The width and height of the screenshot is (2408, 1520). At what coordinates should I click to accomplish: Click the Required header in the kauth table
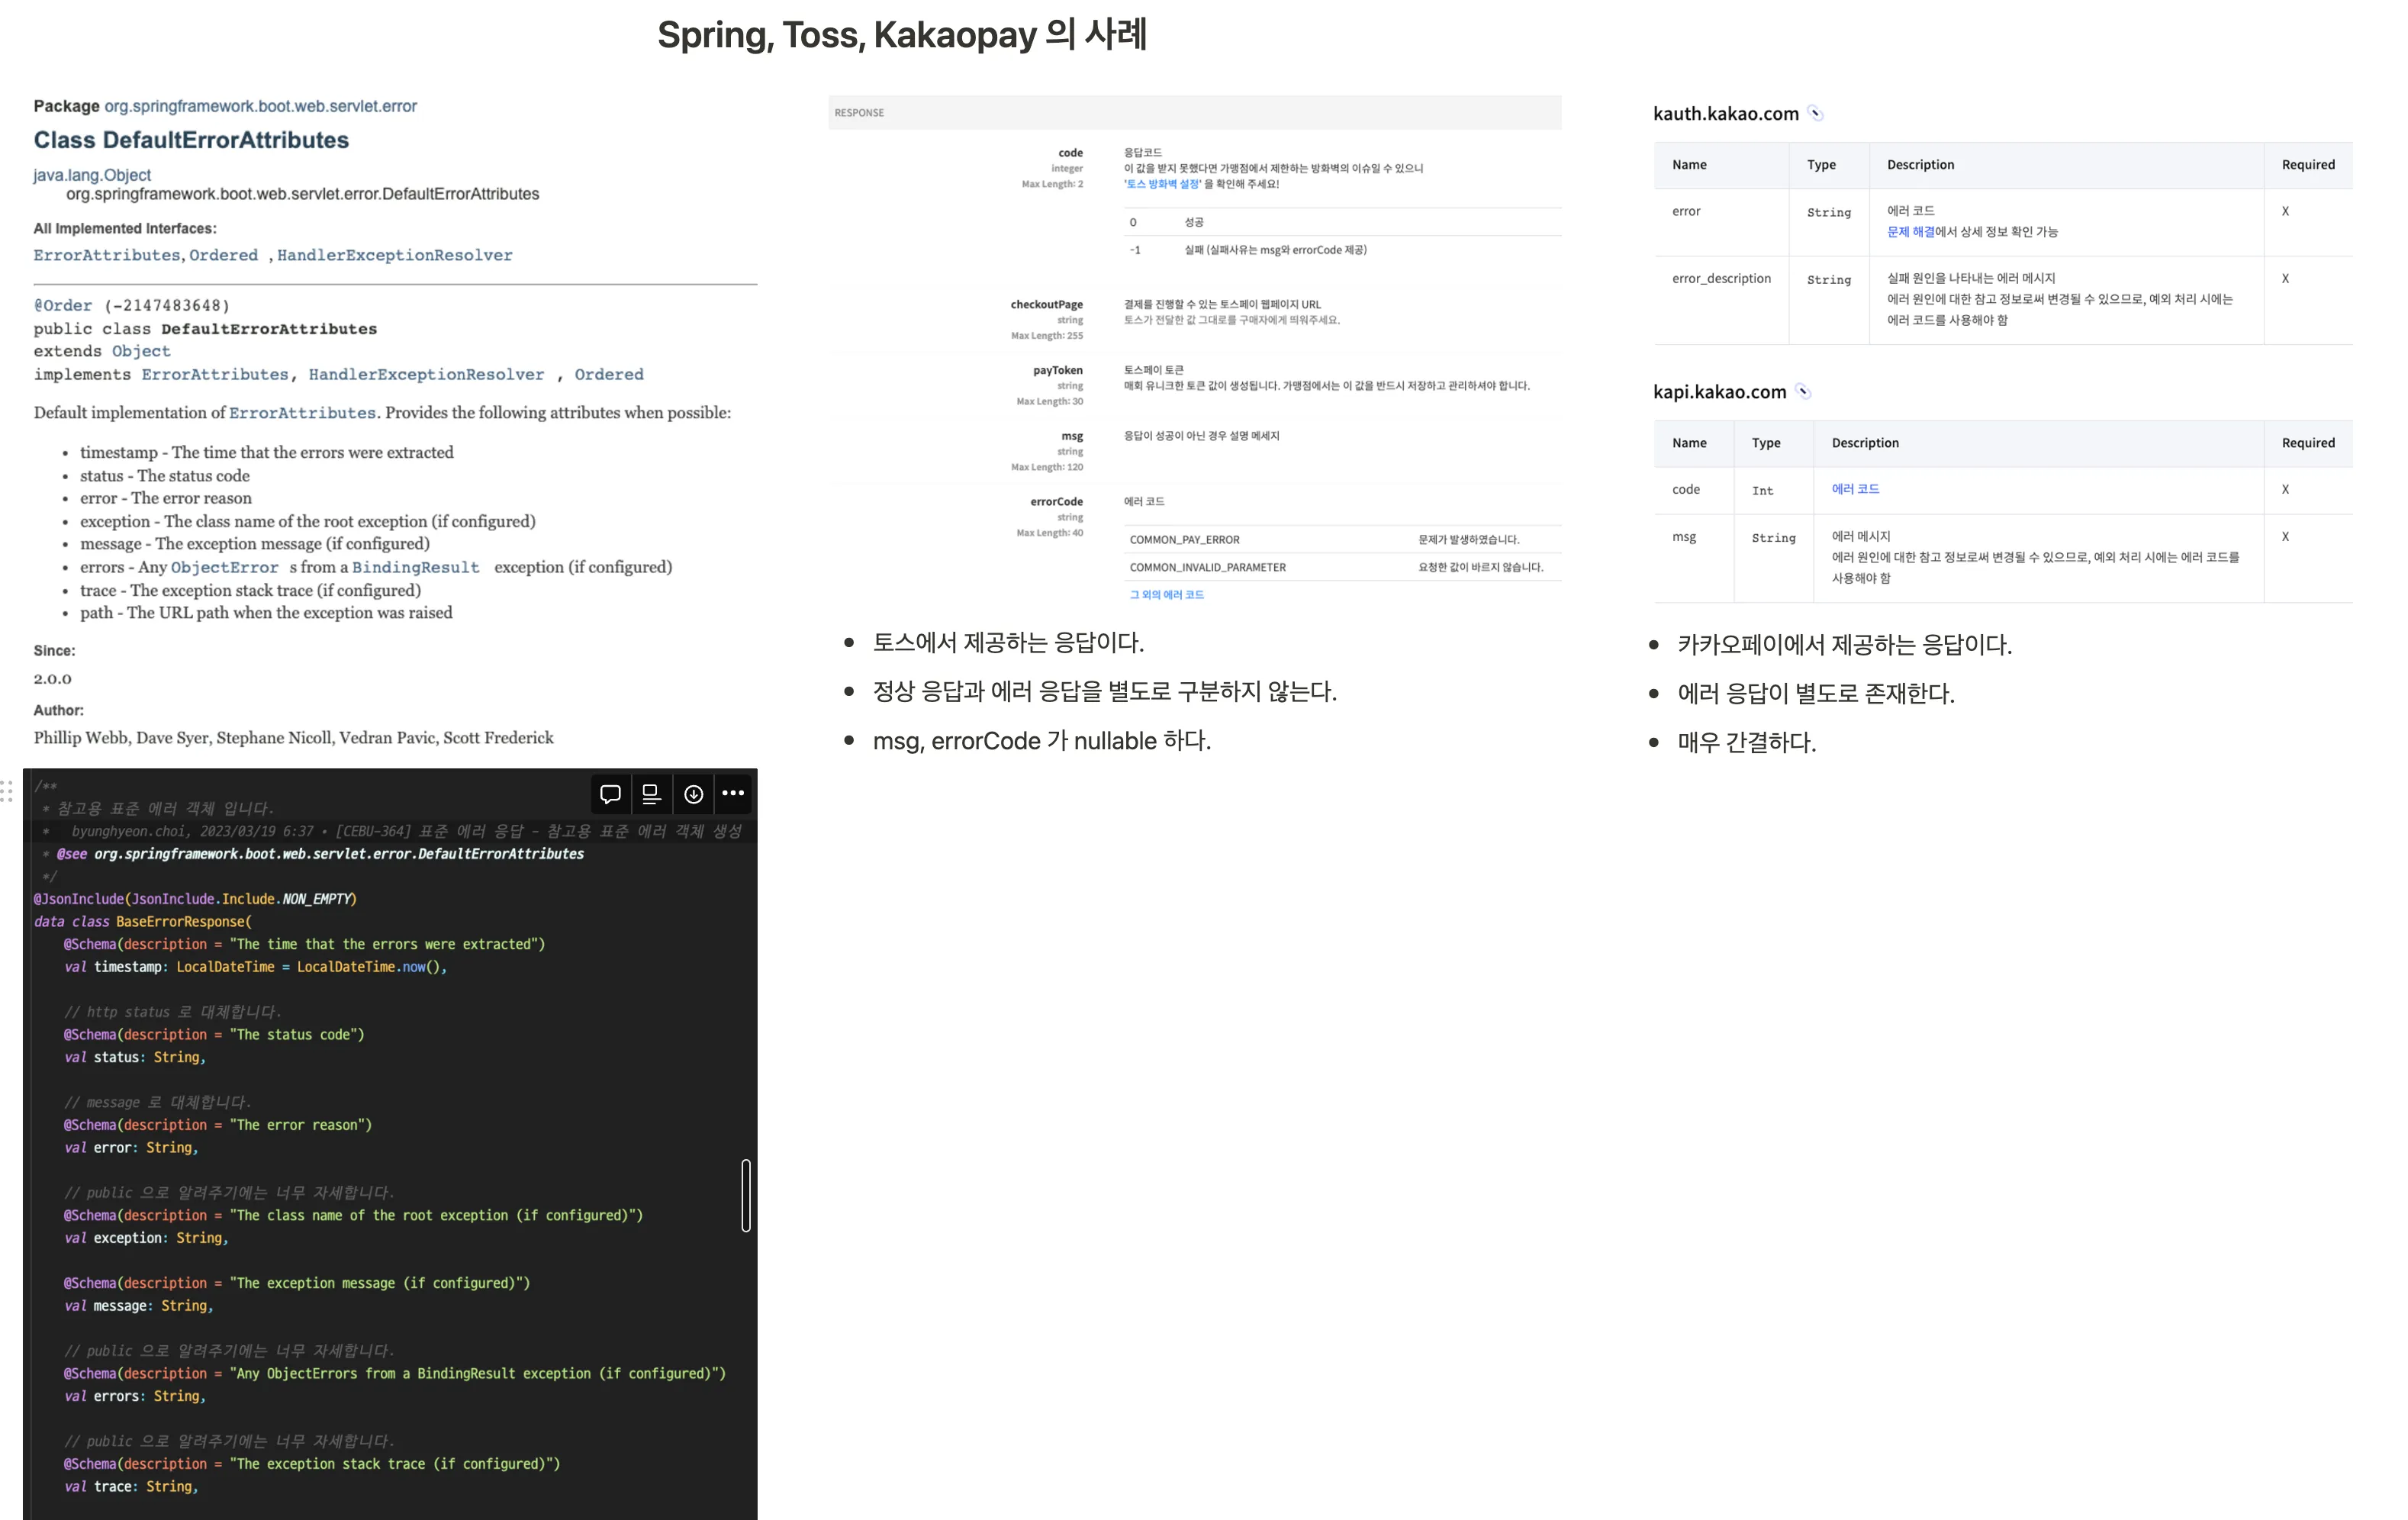[x=2308, y=165]
